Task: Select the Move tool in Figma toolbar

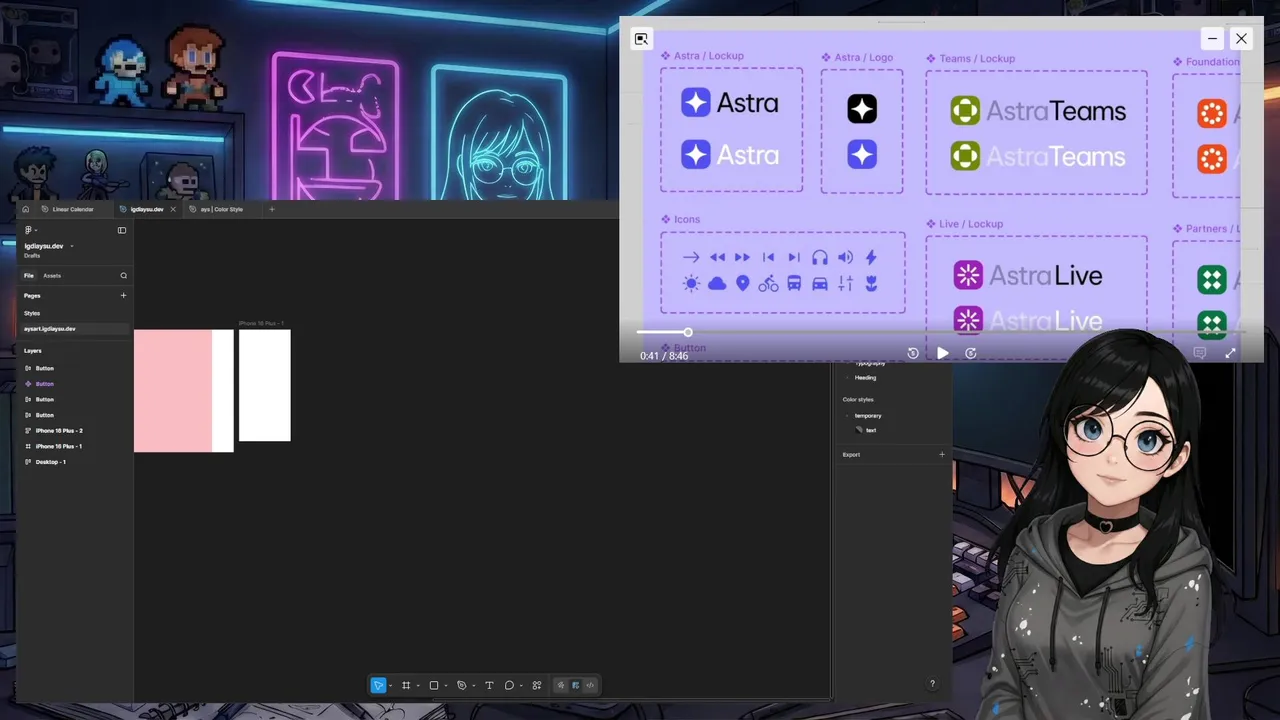Action: [378, 685]
